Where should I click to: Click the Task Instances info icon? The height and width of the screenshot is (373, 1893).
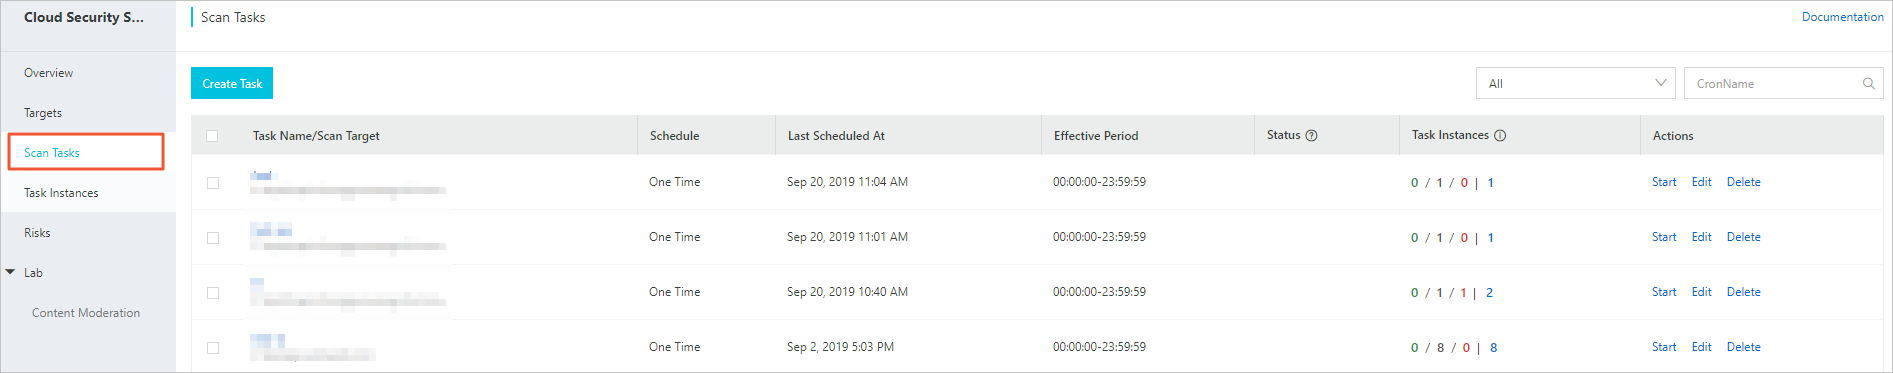pos(1500,136)
